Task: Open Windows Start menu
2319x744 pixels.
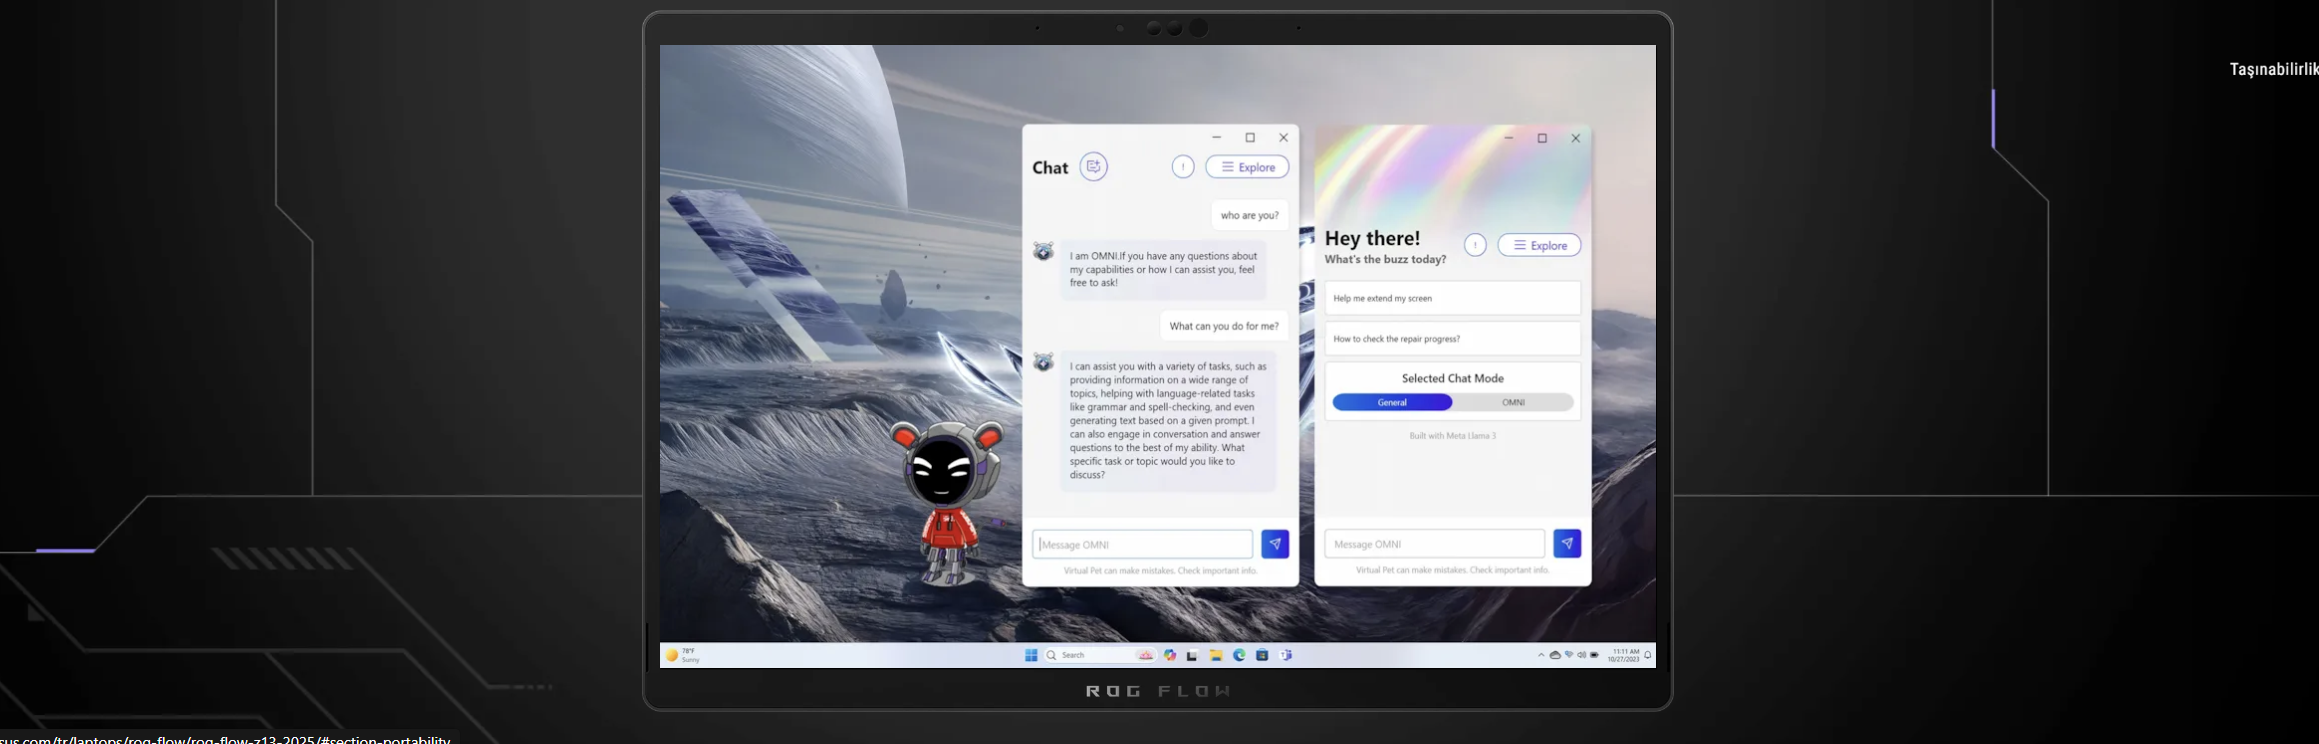Action: tap(1031, 655)
